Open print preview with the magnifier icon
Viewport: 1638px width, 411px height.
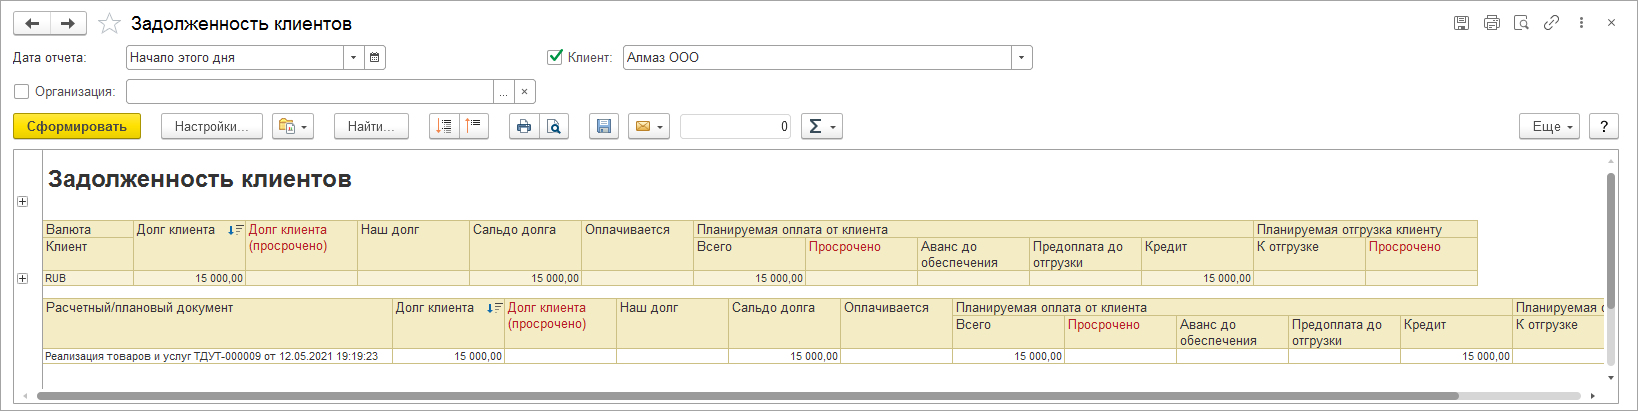click(554, 126)
